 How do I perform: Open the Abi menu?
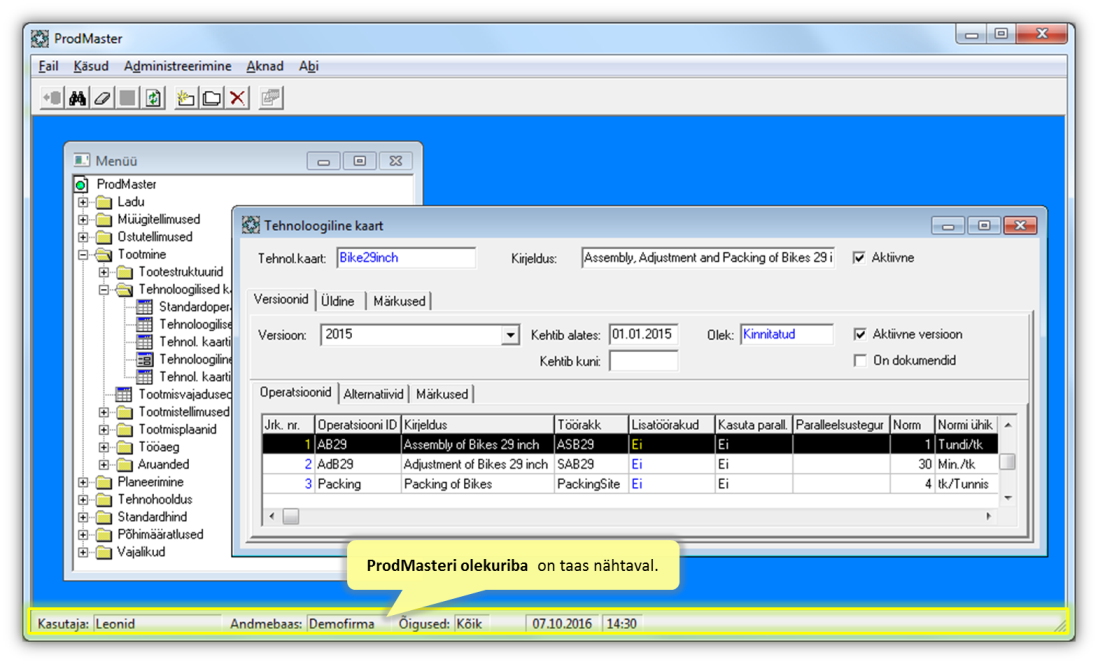(309, 66)
